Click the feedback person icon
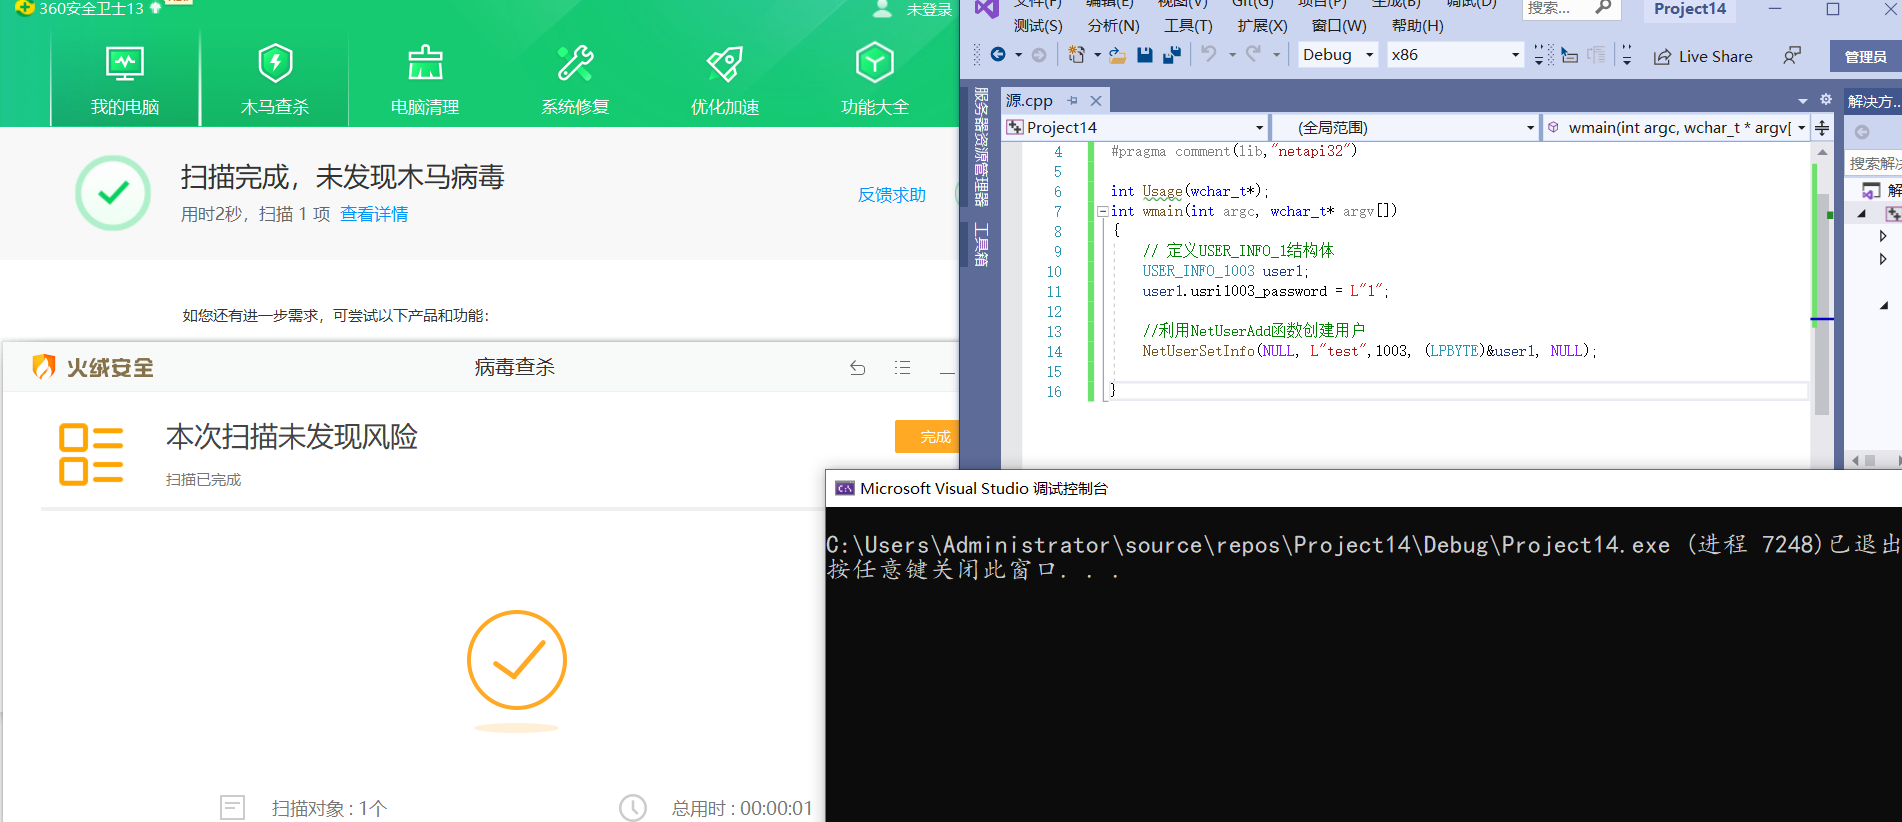 1792,55
